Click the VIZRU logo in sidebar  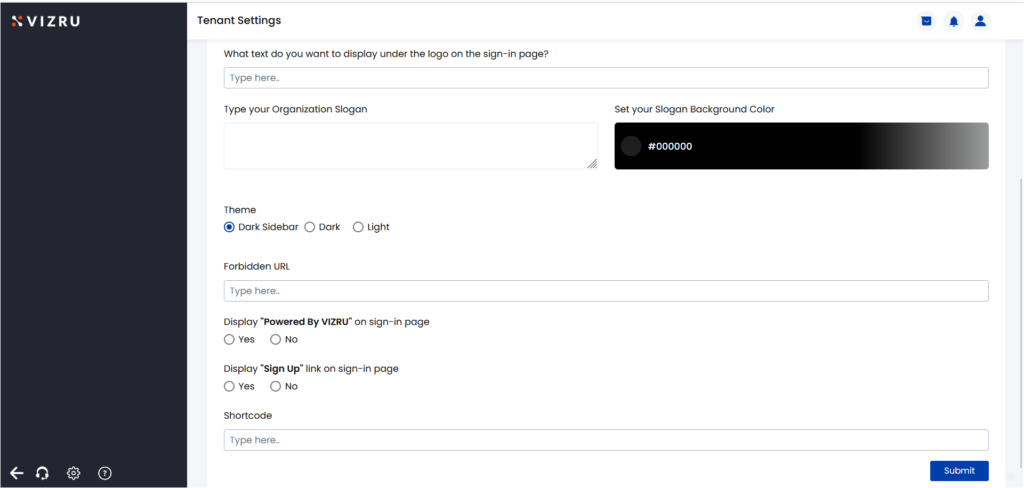tap(46, 21)
